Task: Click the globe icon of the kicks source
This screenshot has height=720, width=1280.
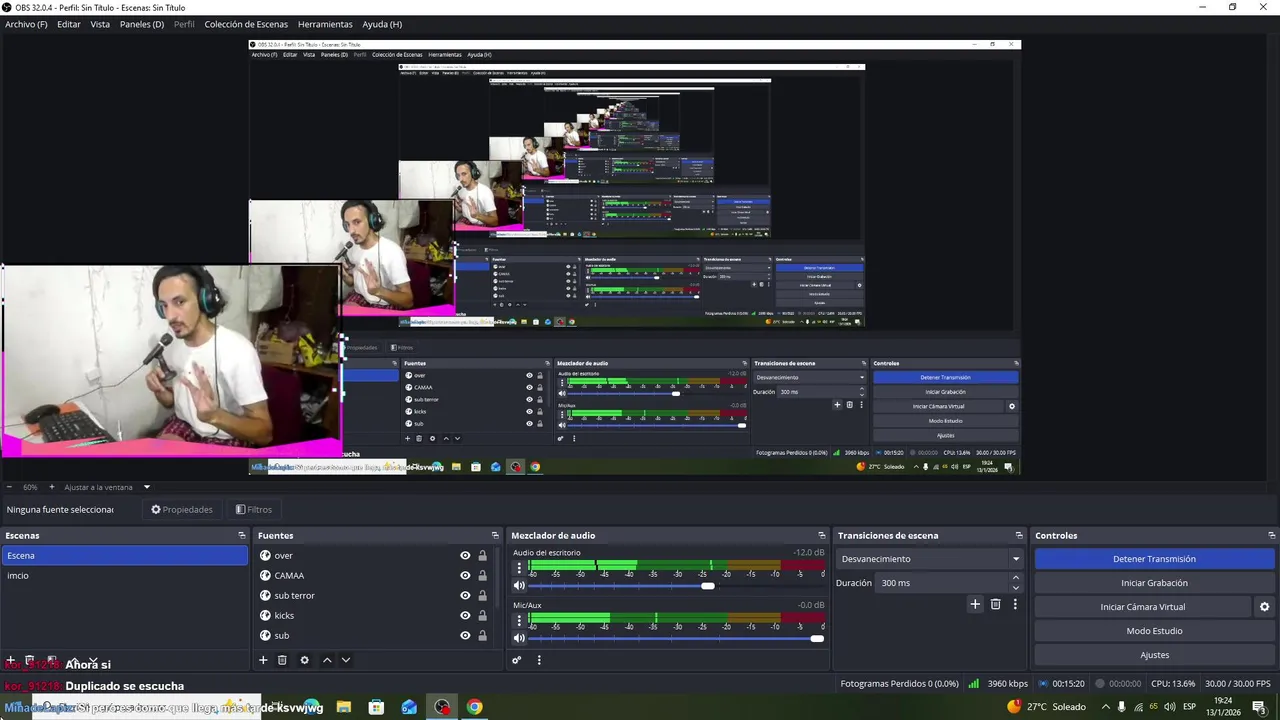Action: click(265, 616)
